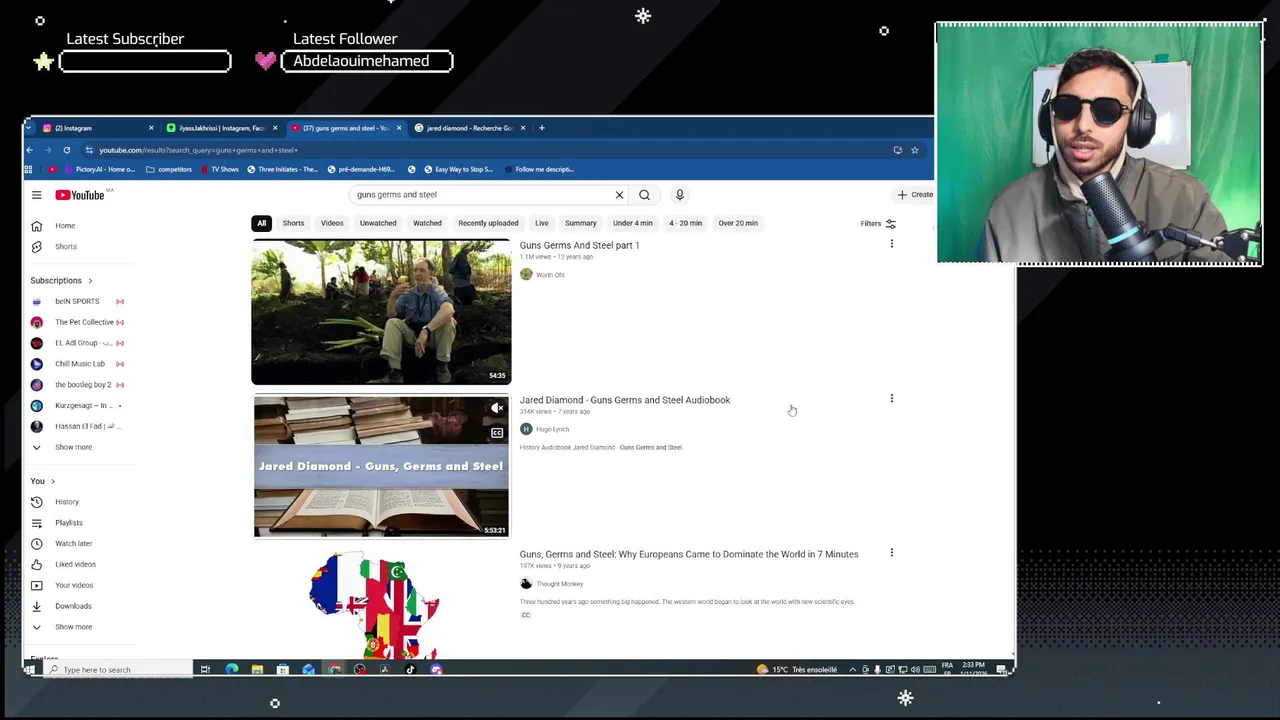Select the Unwatched filter chip
The image size is (1280, 720).
[x=378, y=224]
